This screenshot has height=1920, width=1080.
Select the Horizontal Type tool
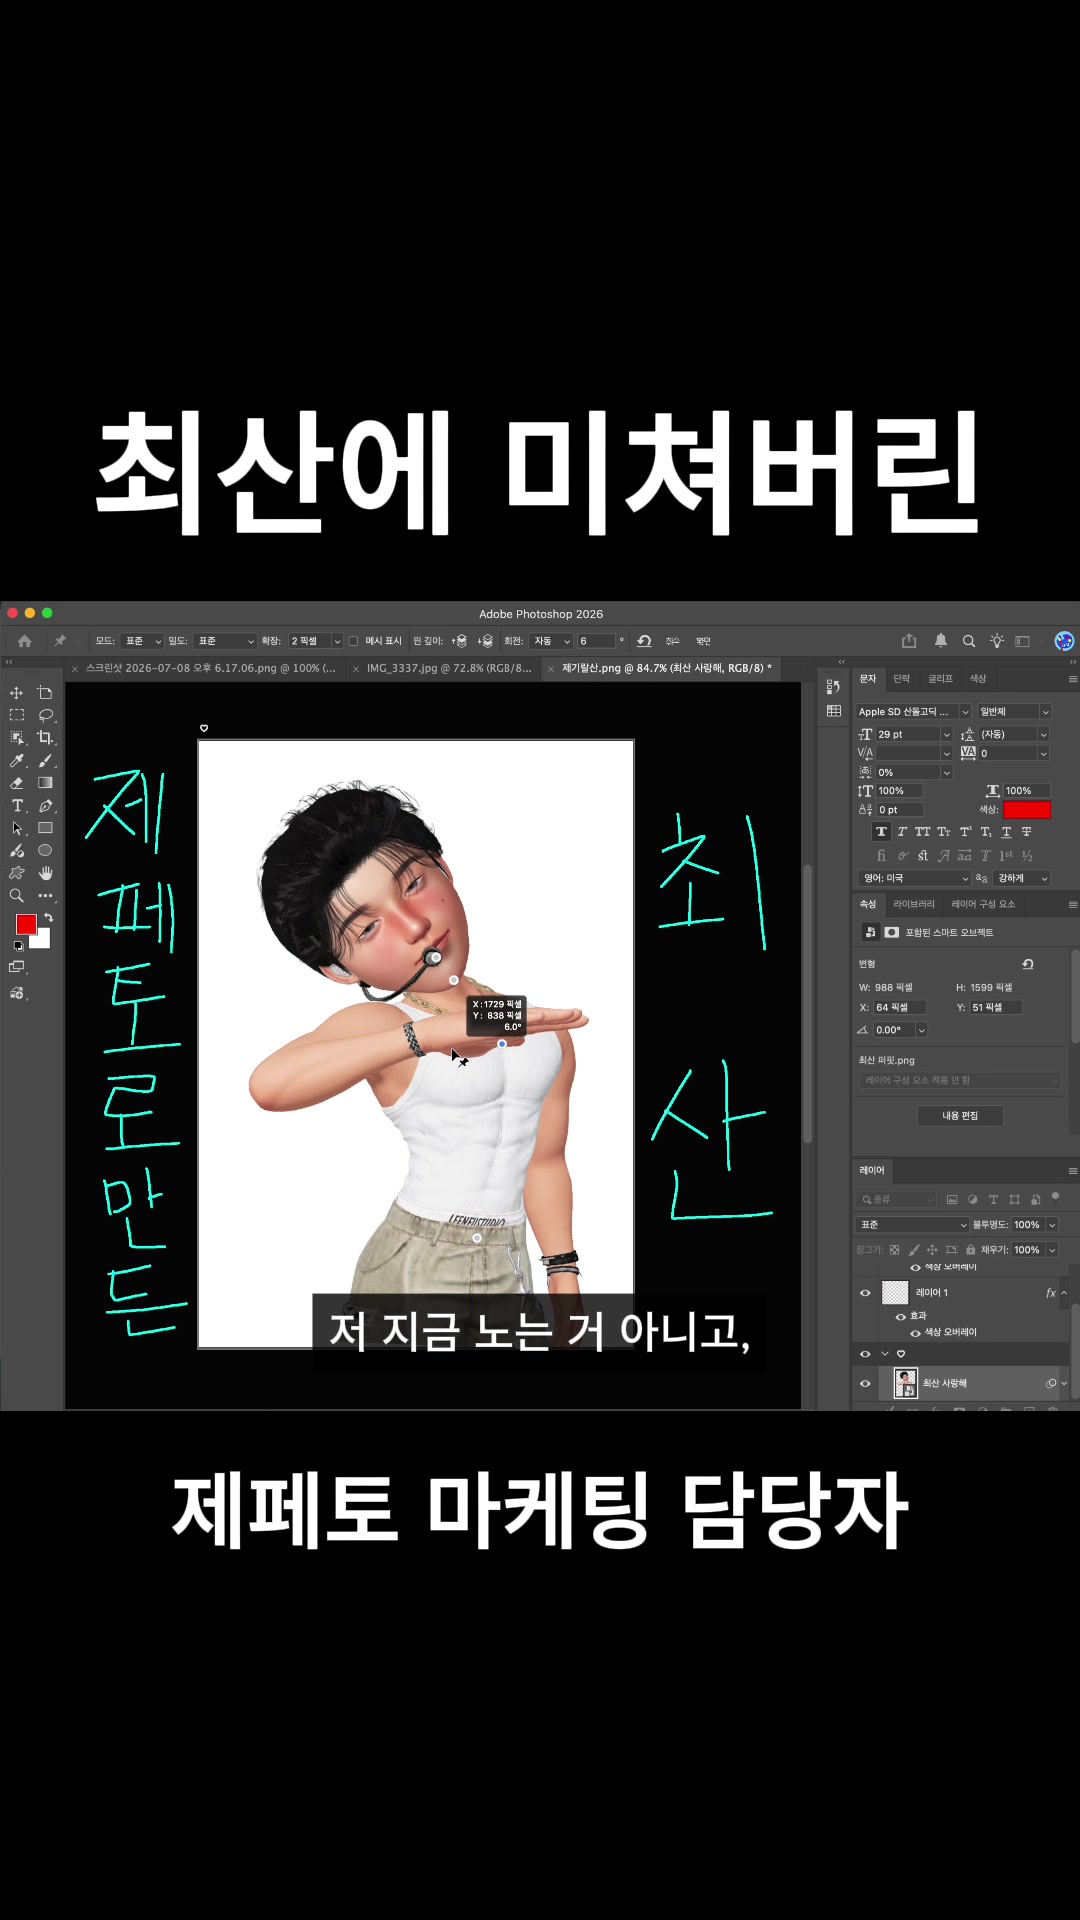pyautogui.click(x=17, y=806)
